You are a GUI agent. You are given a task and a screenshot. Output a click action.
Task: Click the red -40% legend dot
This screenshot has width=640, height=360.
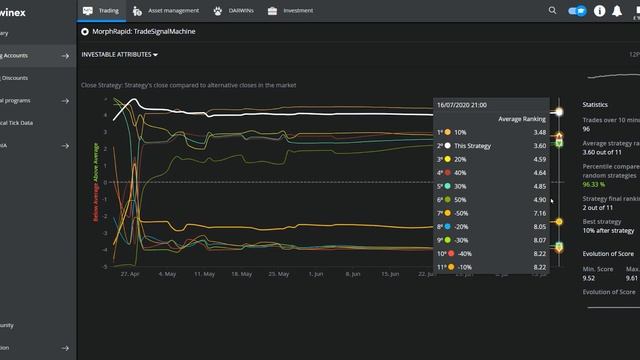[x=451, y=253]
